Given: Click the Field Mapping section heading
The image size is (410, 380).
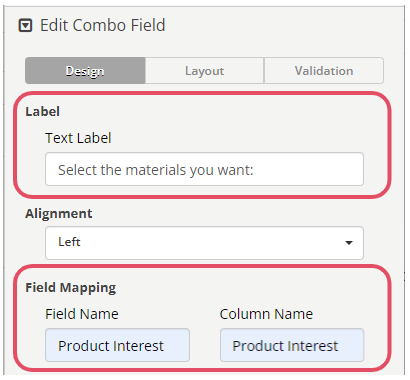Looking at the screenshot, I should tap(71, 287).
